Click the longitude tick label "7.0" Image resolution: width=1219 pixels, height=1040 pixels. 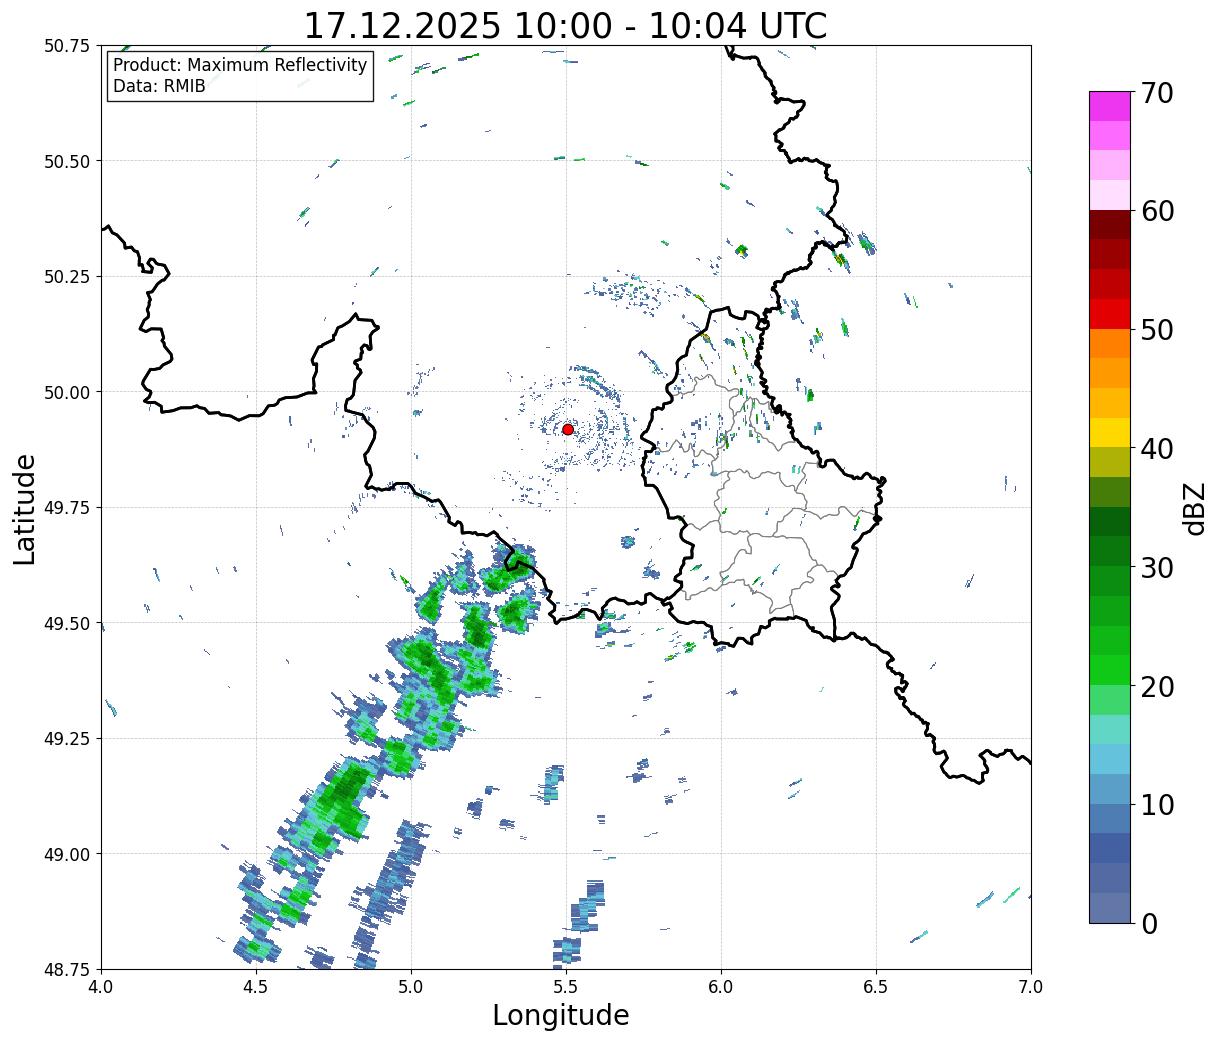[x=1031, y=987]
